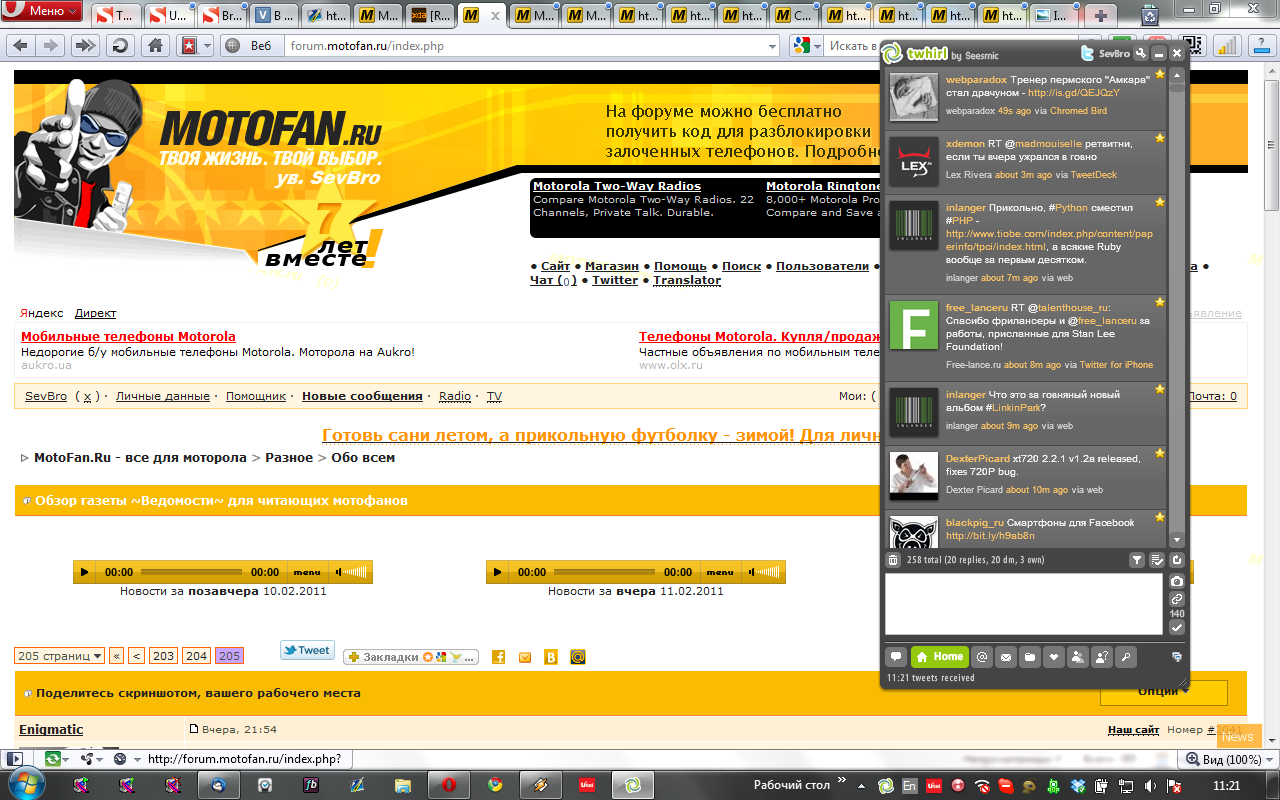This screenshot has width=1280, height=800.
Task: Open the xdemon avatar thumbnail
Action: pyautogui.click(x=914, y=162)
